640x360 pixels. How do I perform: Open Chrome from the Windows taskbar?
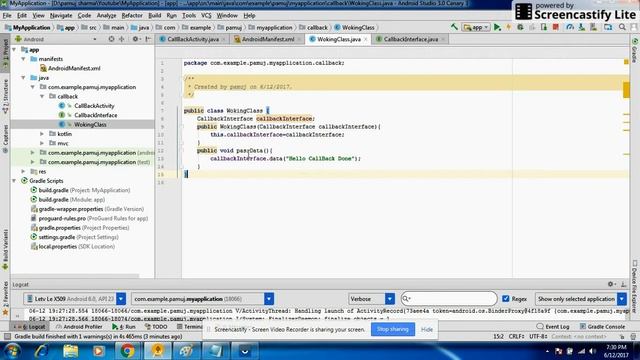pos(127,351)
